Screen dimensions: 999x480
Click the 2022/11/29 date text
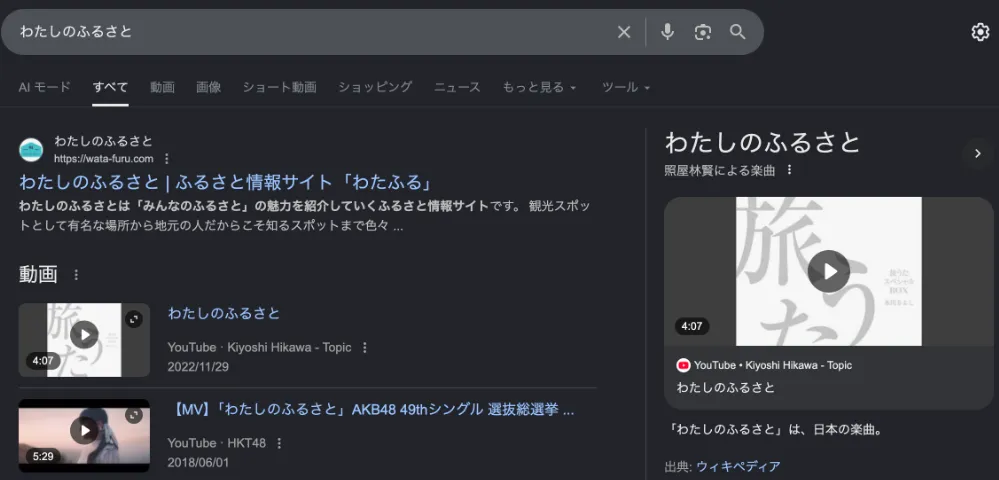pos(198,367)
